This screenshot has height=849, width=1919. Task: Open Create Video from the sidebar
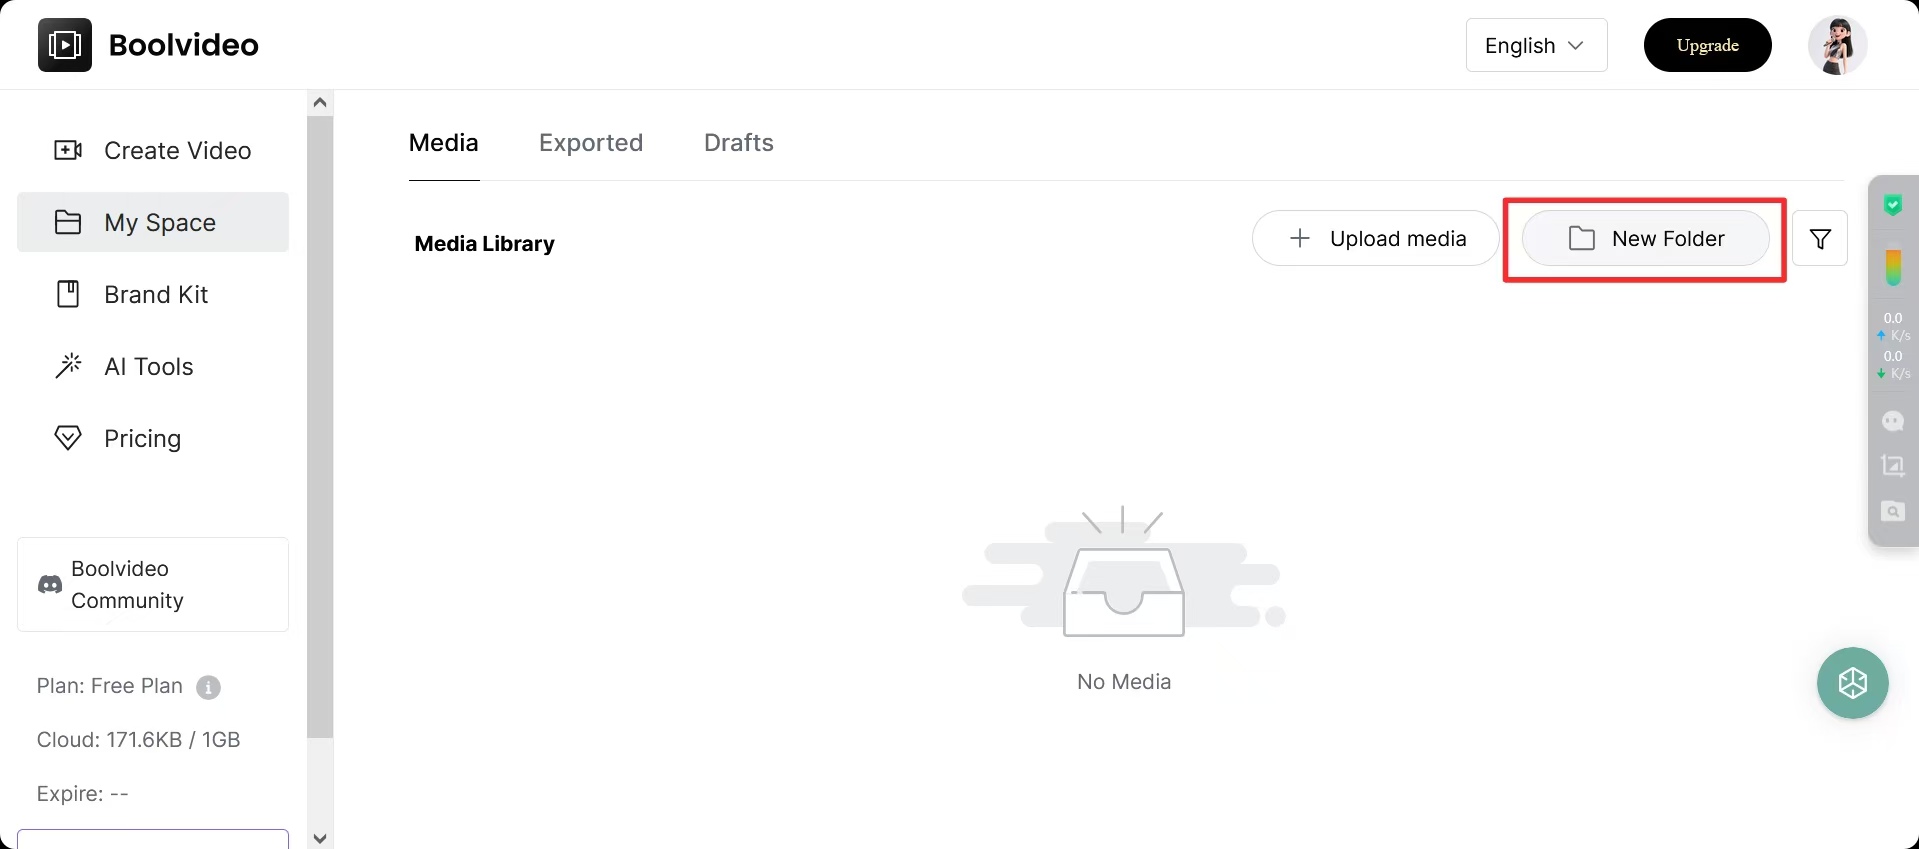coord(153,151)
